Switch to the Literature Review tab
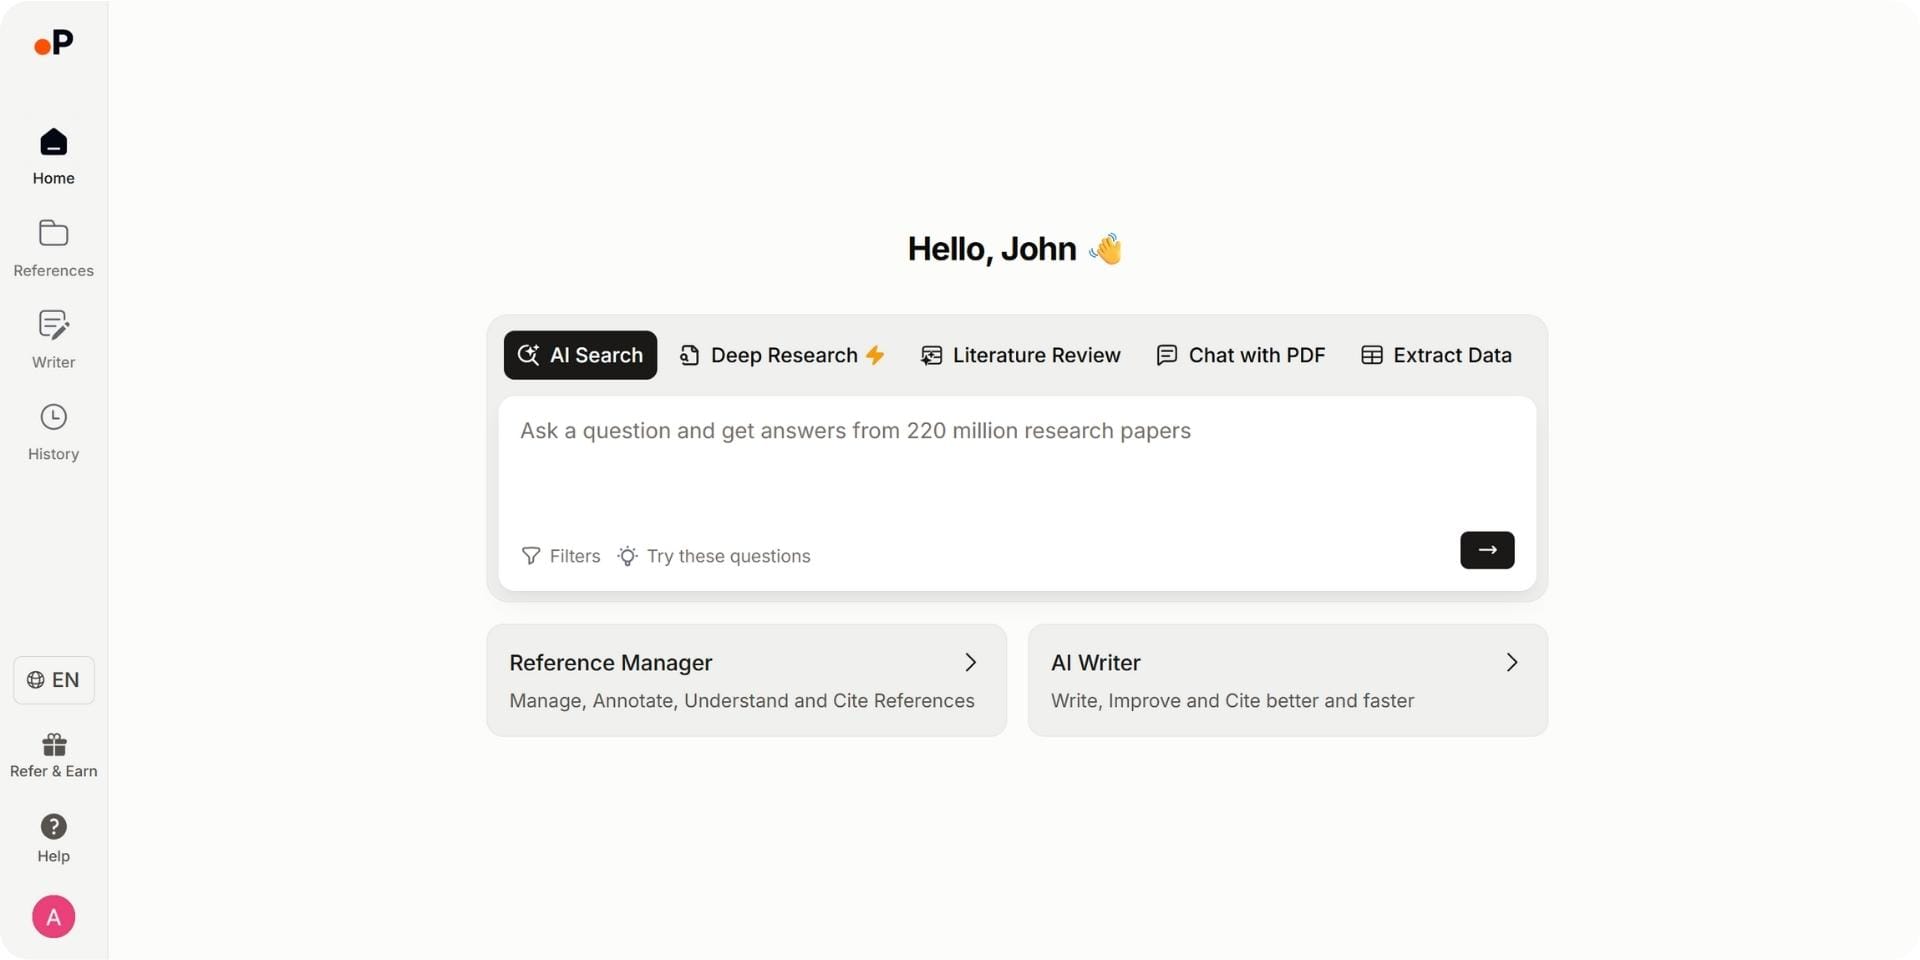Image resolution: width=1920 pixels, height=960 pixels. pyautogui.click(x=1020, y=355)
